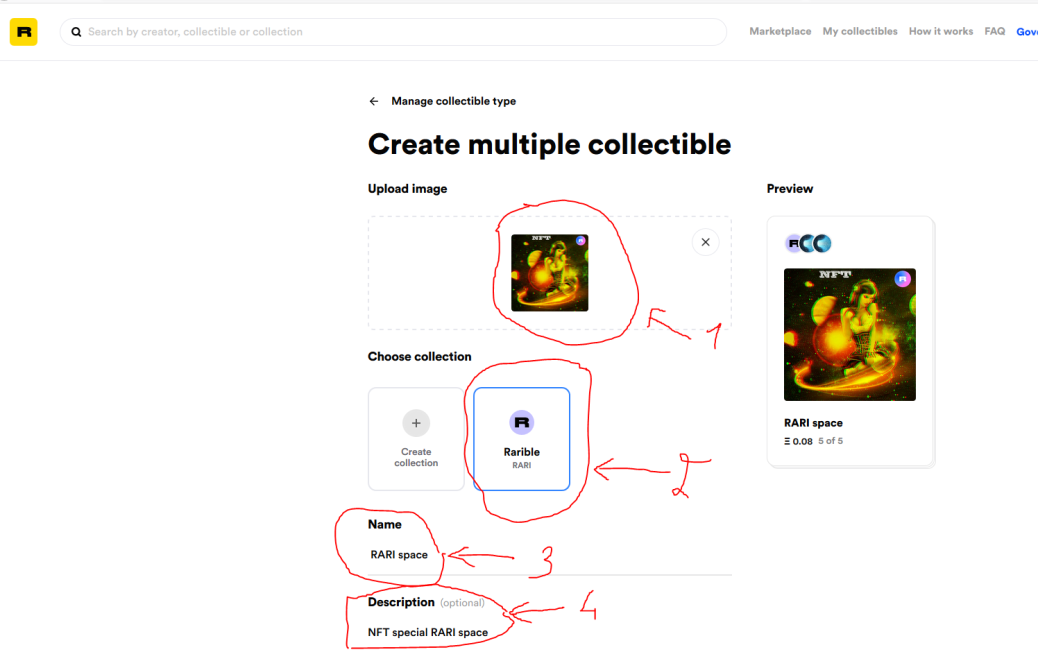
Task: Click the Upload image label
Action: [407, 189]
